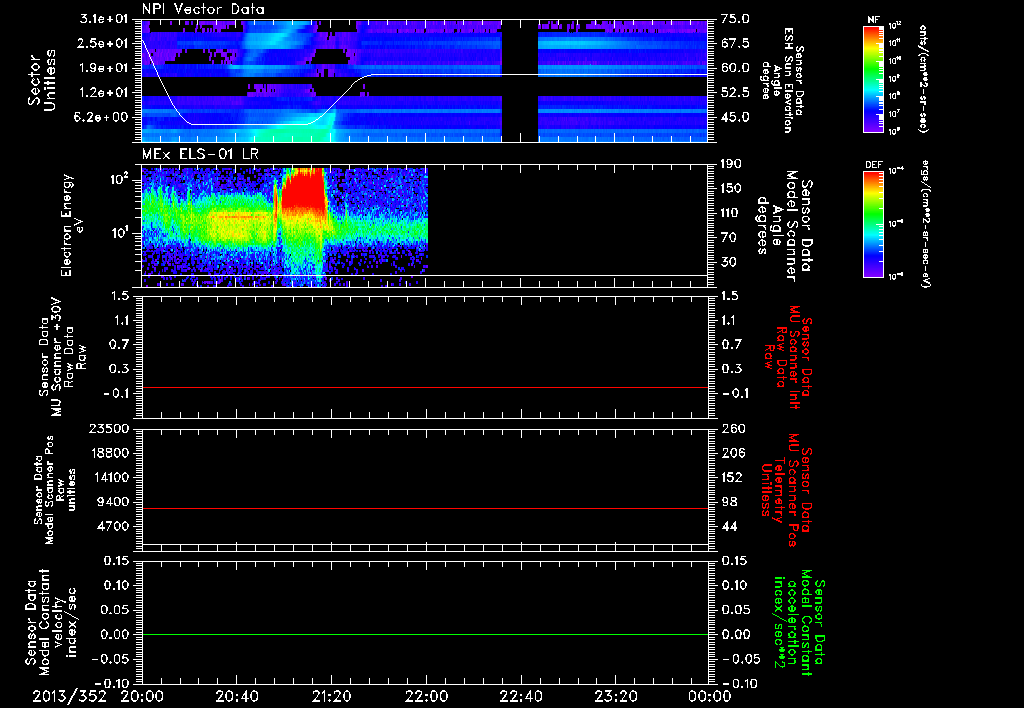Click the DEF energy flux color bar

point(874,223)
